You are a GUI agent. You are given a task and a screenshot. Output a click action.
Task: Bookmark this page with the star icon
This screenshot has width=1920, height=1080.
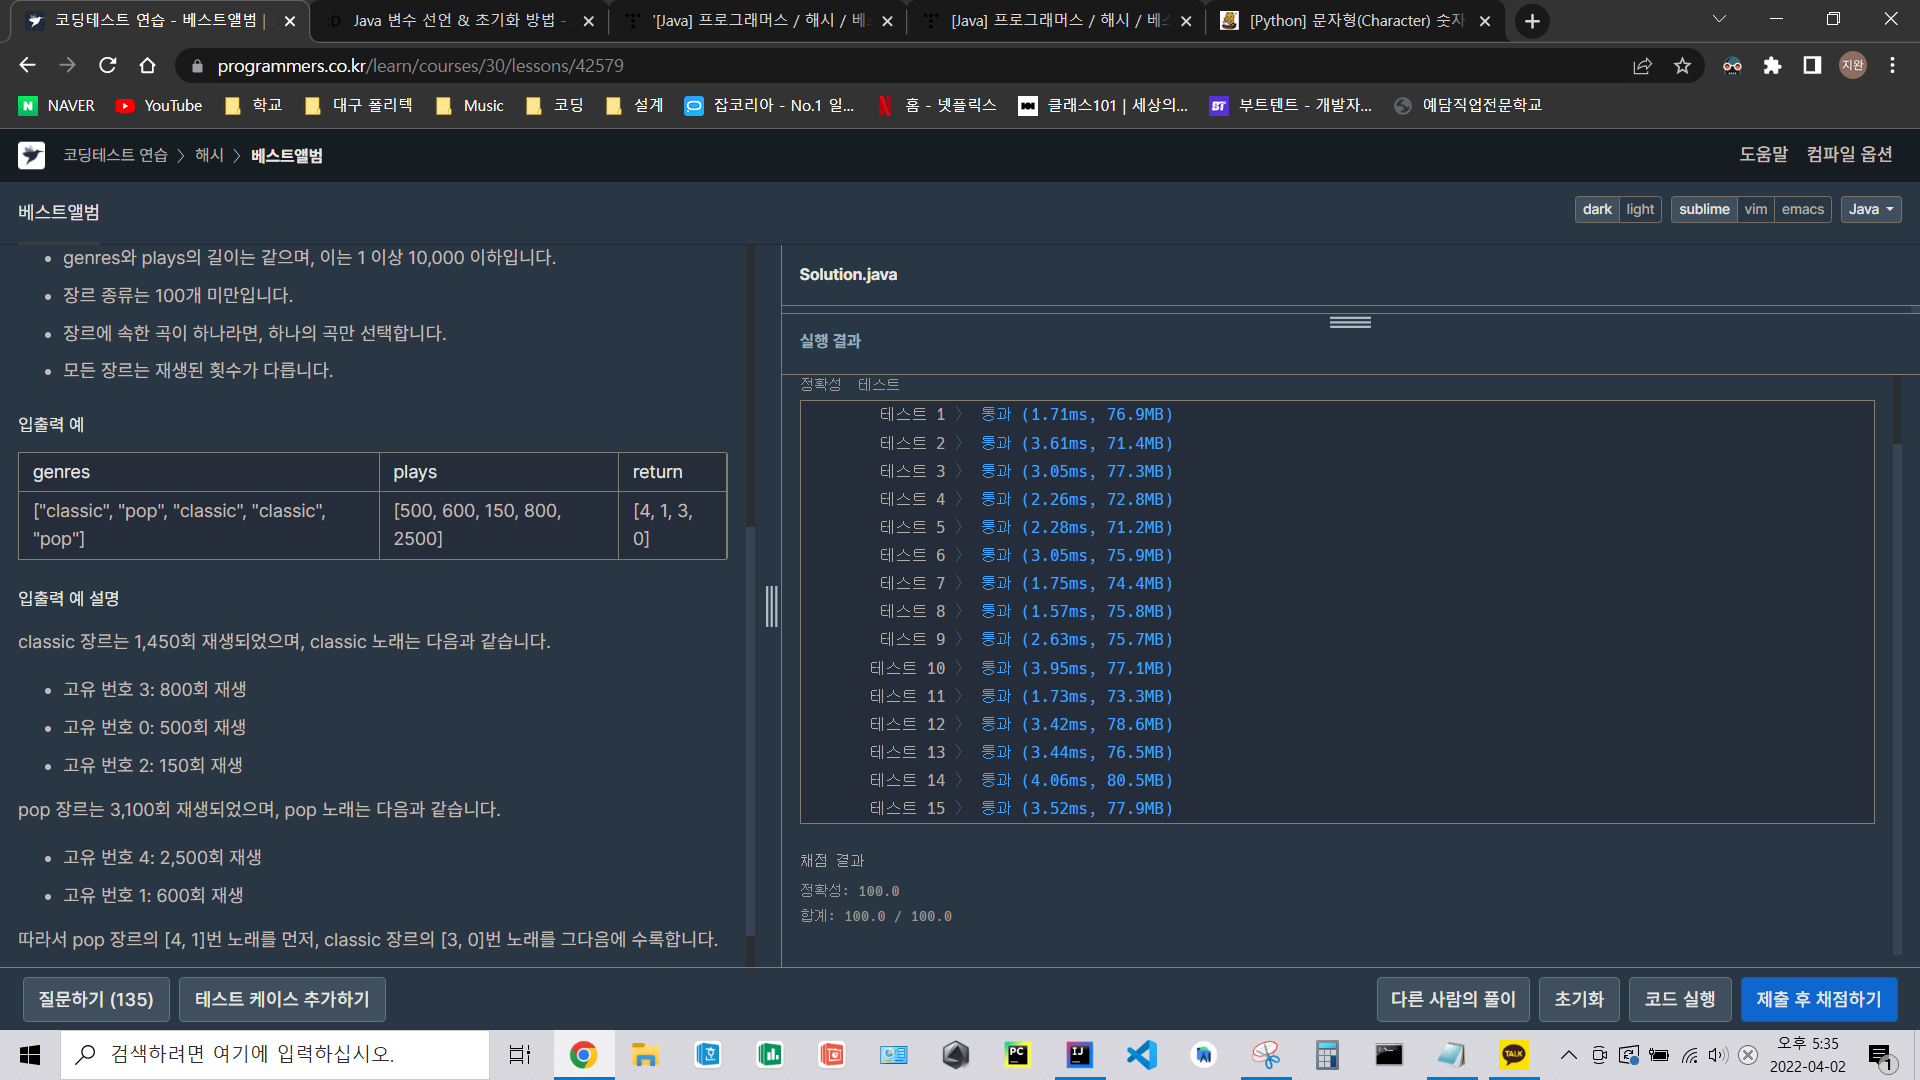1683,65
